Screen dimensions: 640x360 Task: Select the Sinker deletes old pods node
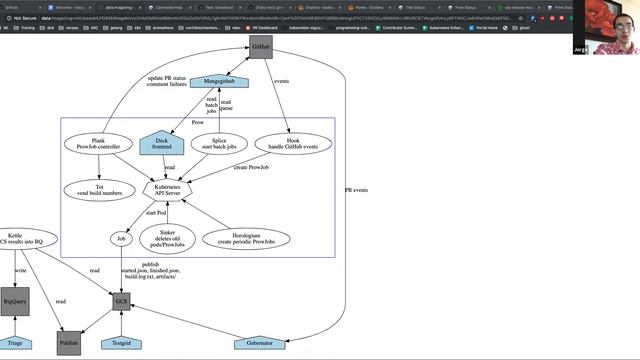(167, 239)
